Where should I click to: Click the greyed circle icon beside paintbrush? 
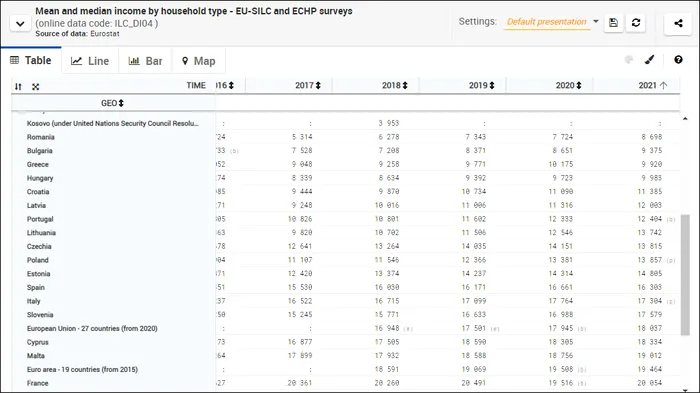(x=629, y=60)
